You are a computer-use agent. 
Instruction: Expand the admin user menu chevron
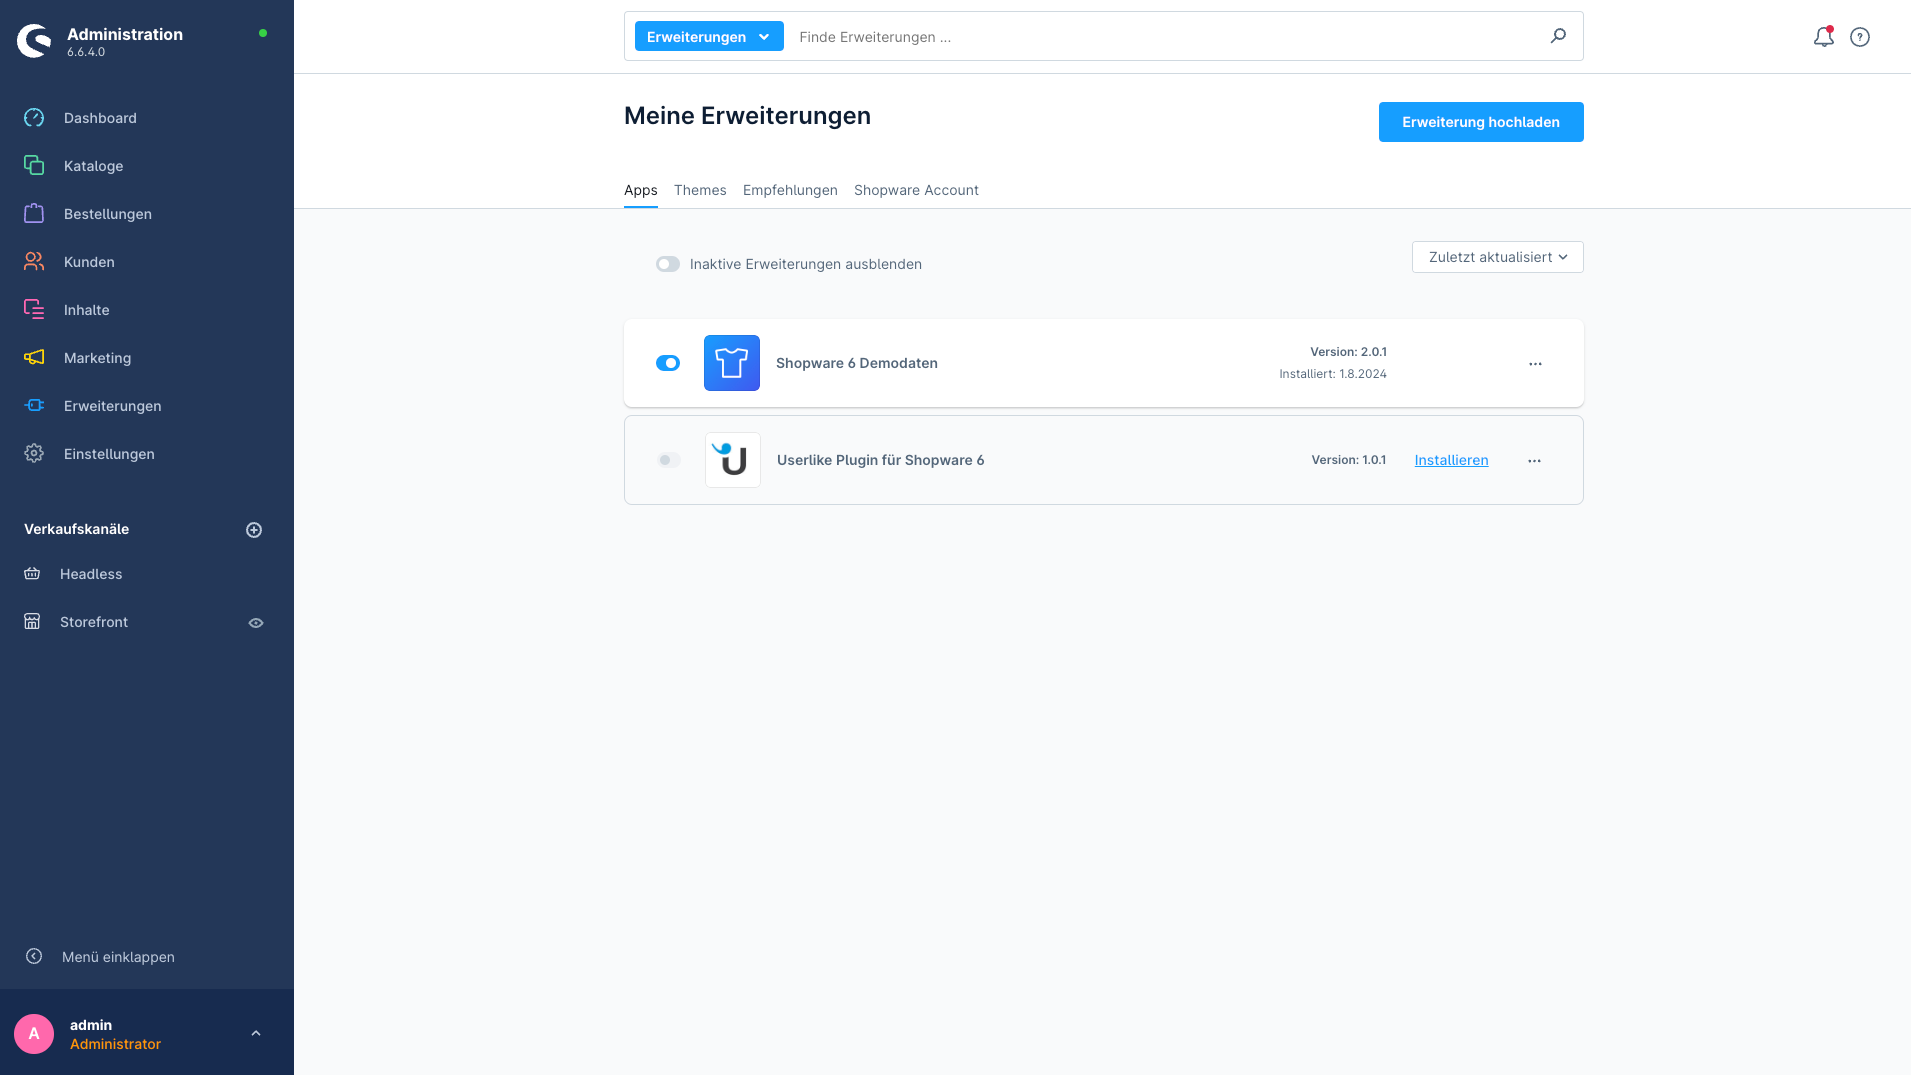point(256,1034)
